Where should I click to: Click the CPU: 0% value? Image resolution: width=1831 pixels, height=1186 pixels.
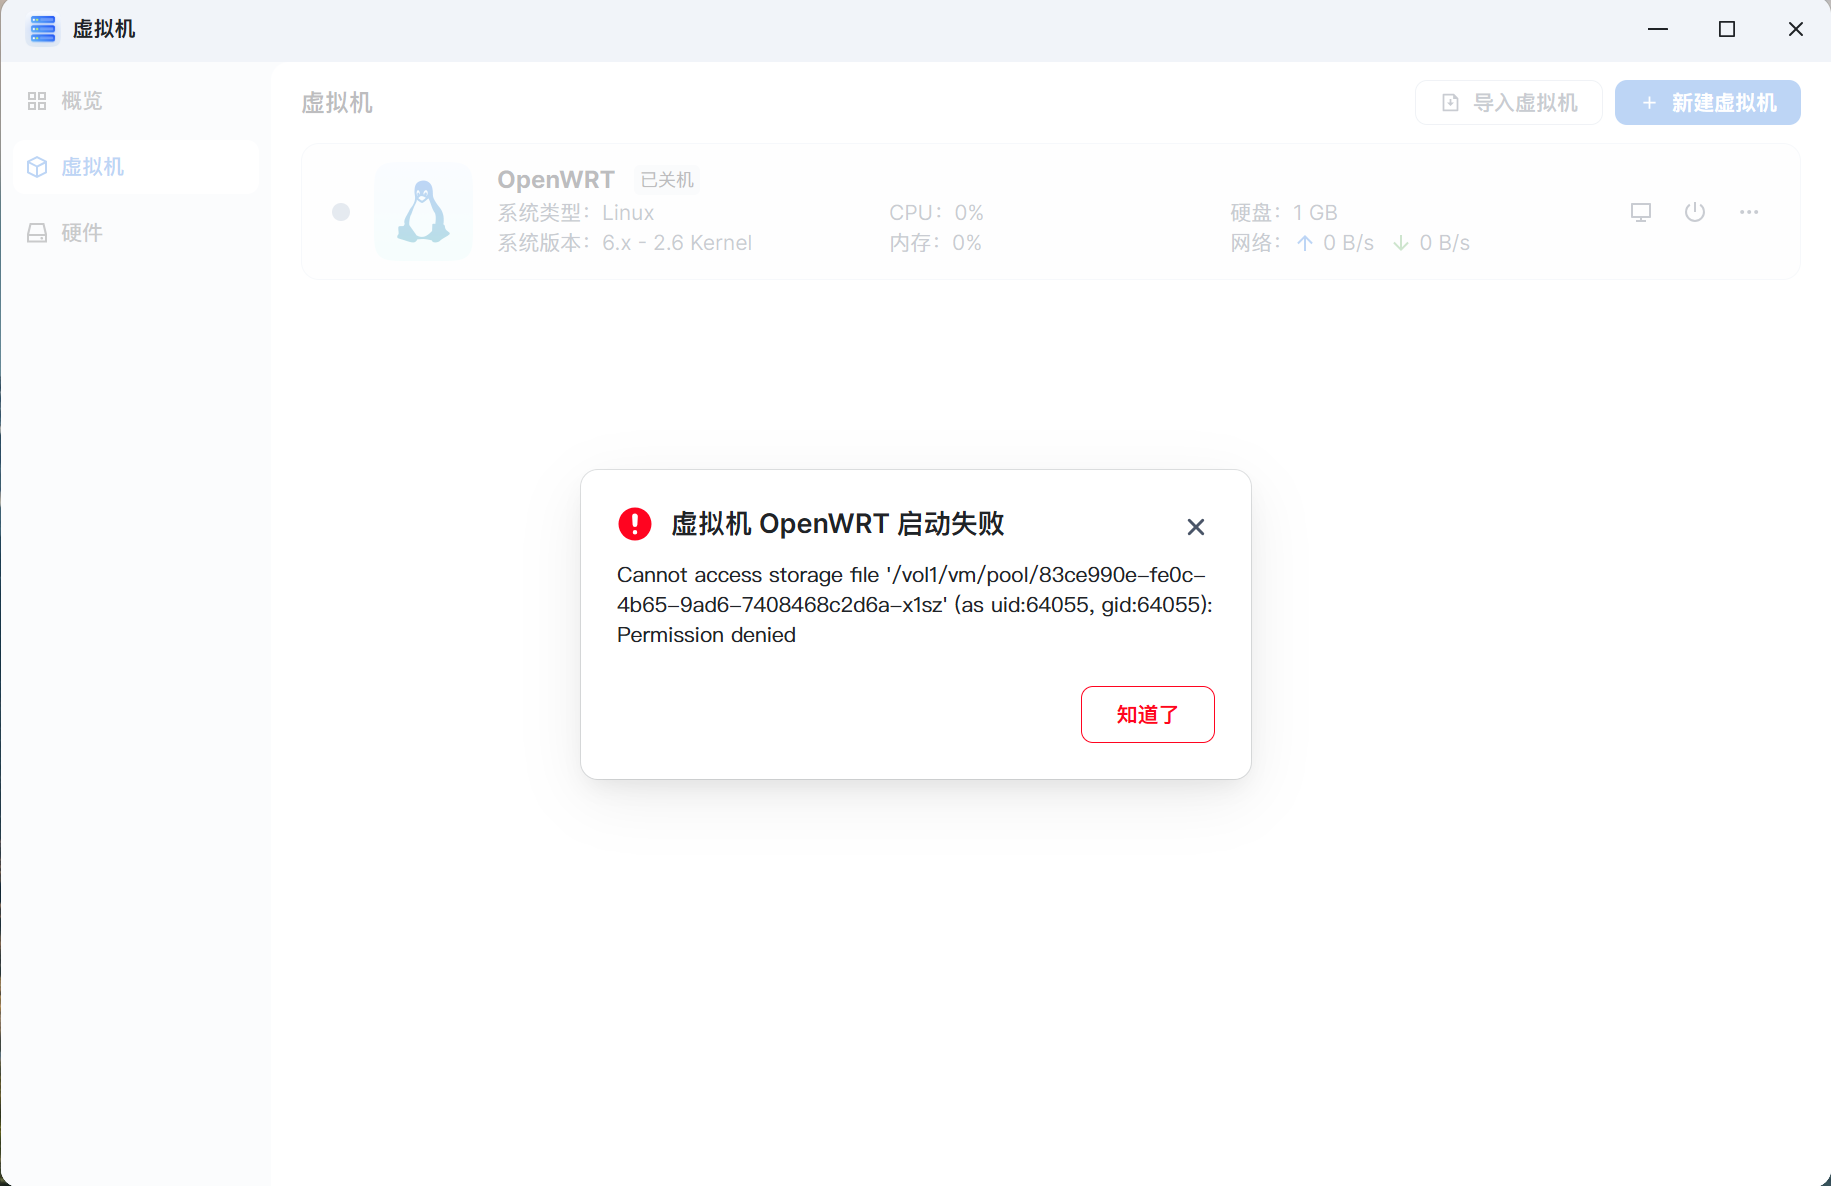pyautogui.click(x=936, y=213)
